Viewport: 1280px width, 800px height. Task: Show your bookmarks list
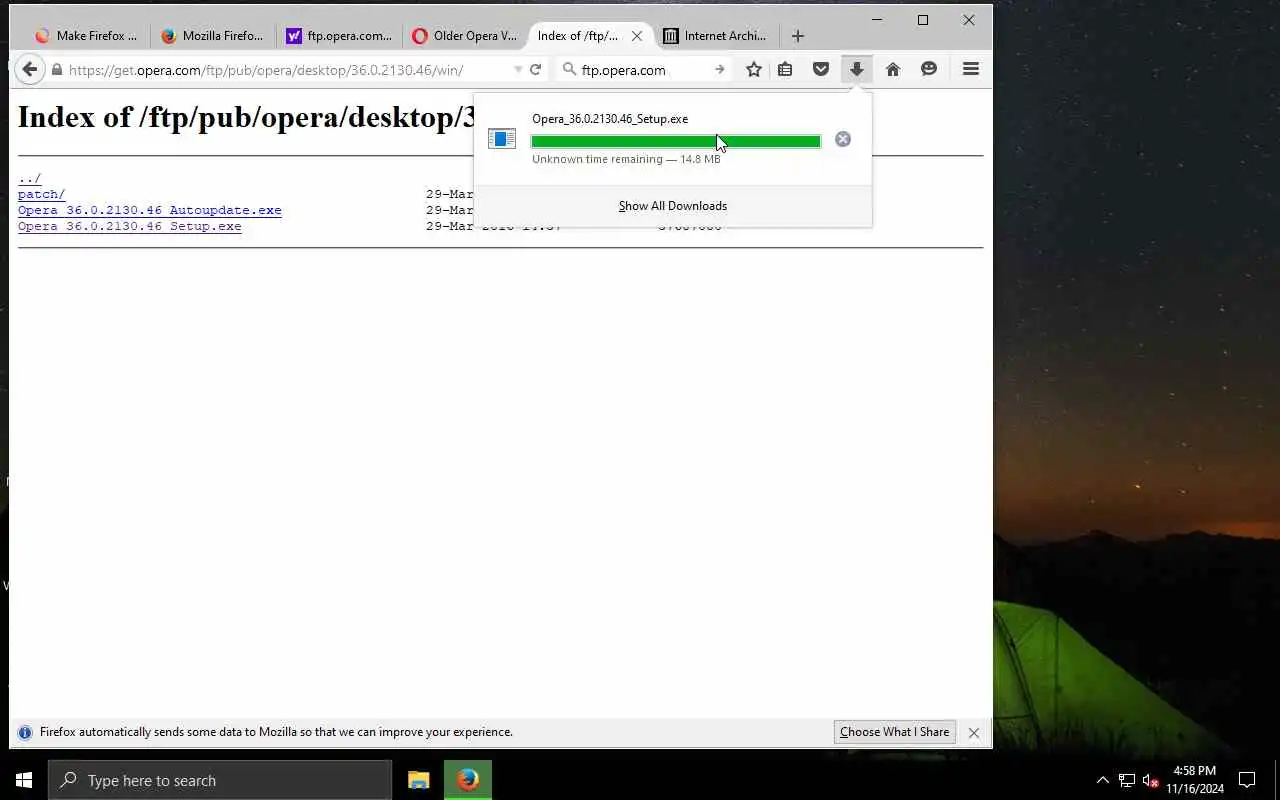coord(786,69)
